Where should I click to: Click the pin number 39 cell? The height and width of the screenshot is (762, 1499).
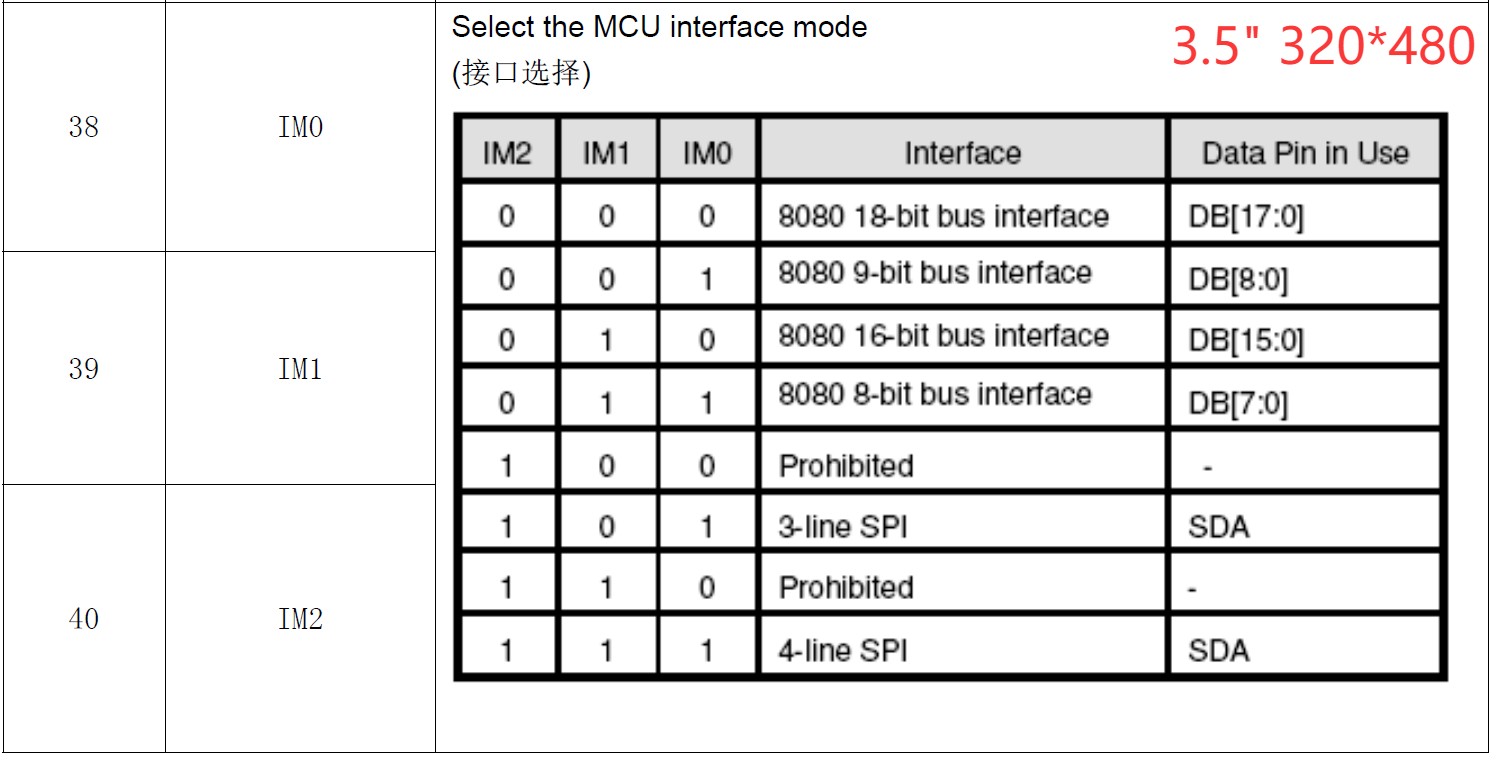[84, 369]
